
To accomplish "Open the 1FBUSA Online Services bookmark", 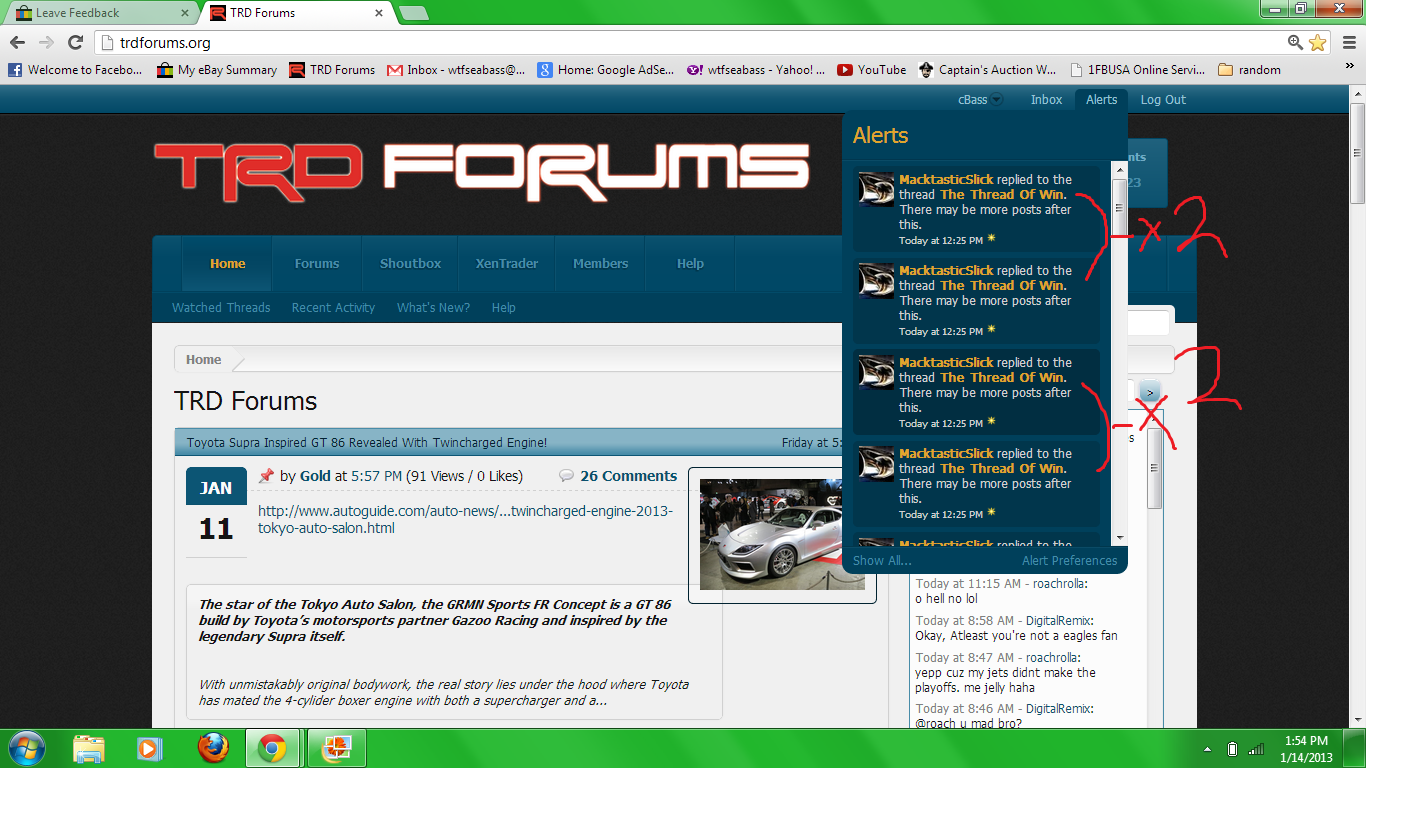I will [1138, 70].
